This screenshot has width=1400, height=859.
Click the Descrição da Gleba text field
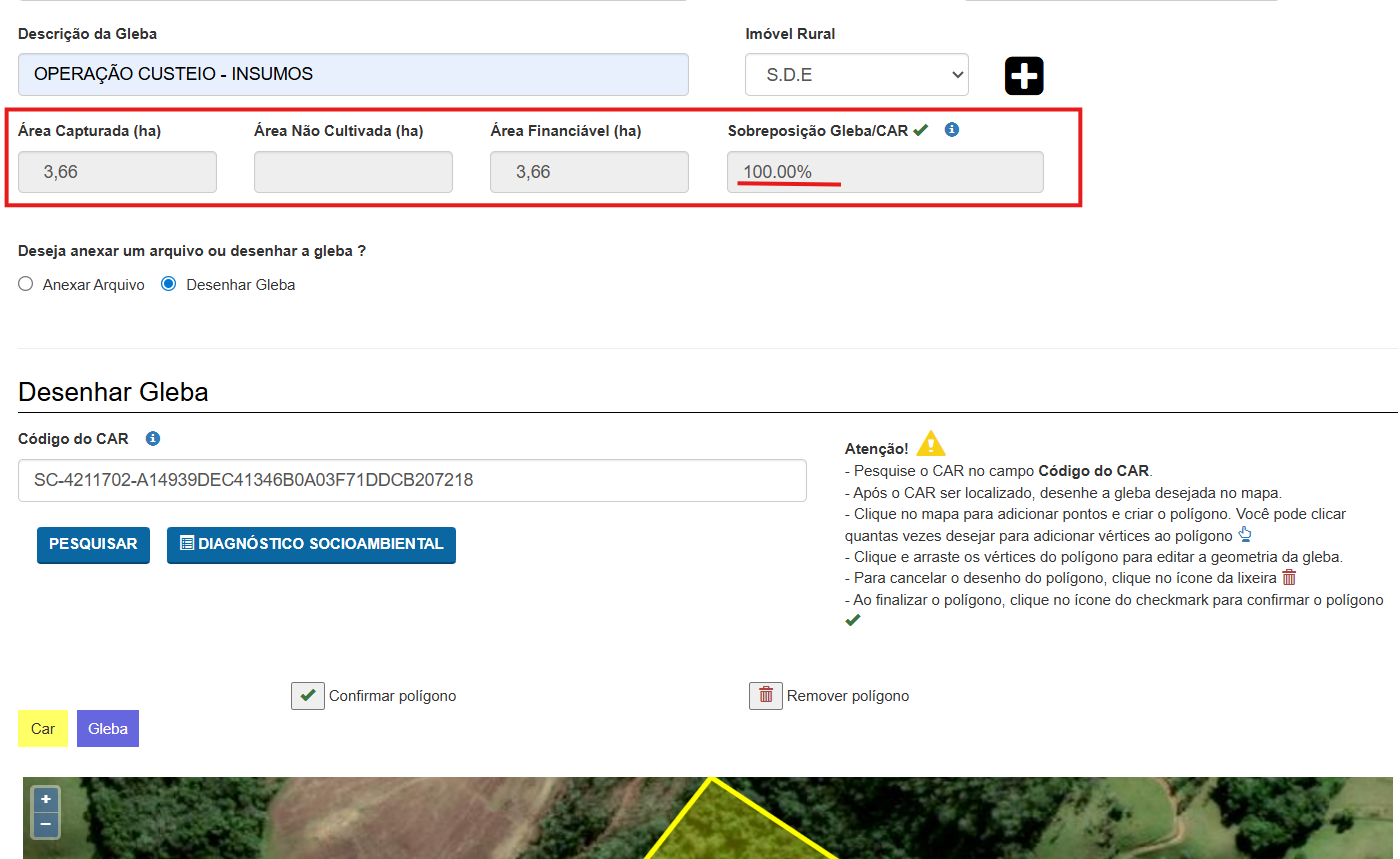coord(353,75)
